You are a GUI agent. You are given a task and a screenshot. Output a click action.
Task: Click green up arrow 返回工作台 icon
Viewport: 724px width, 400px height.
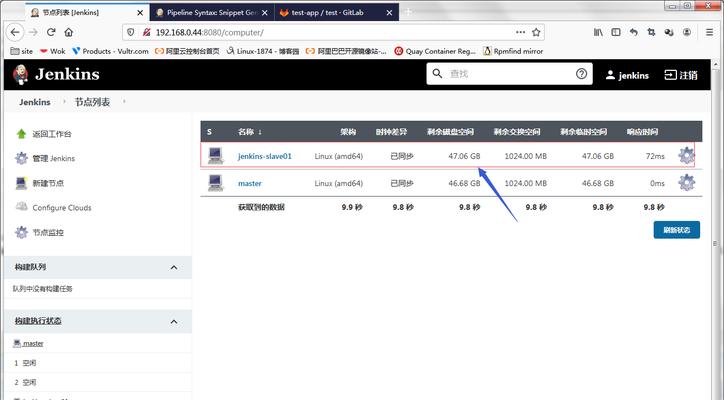click(21, 134)
